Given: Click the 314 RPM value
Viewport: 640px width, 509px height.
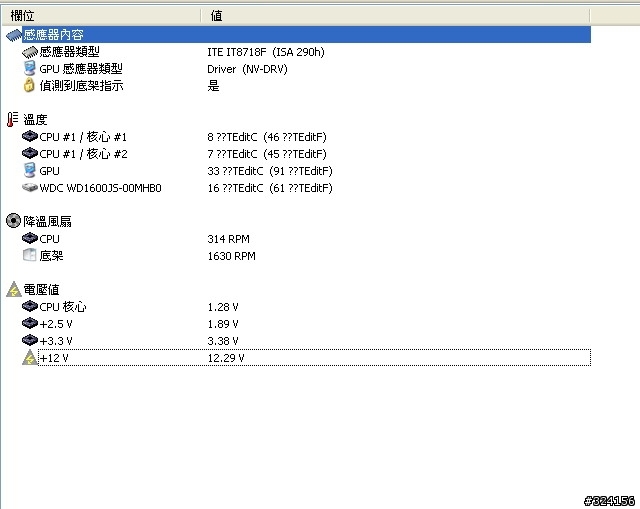Looking at the screenshot, I should 229,239.
